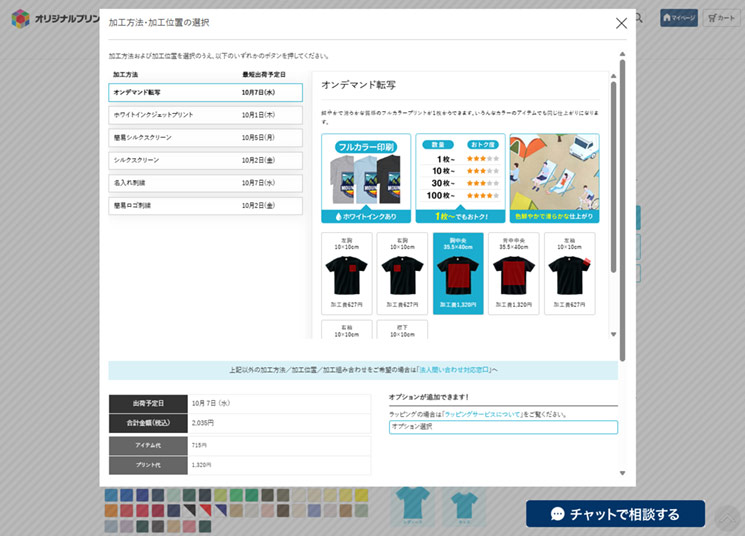Start チャットで相談する chat
745x536 pixels.
coord(615,514)
